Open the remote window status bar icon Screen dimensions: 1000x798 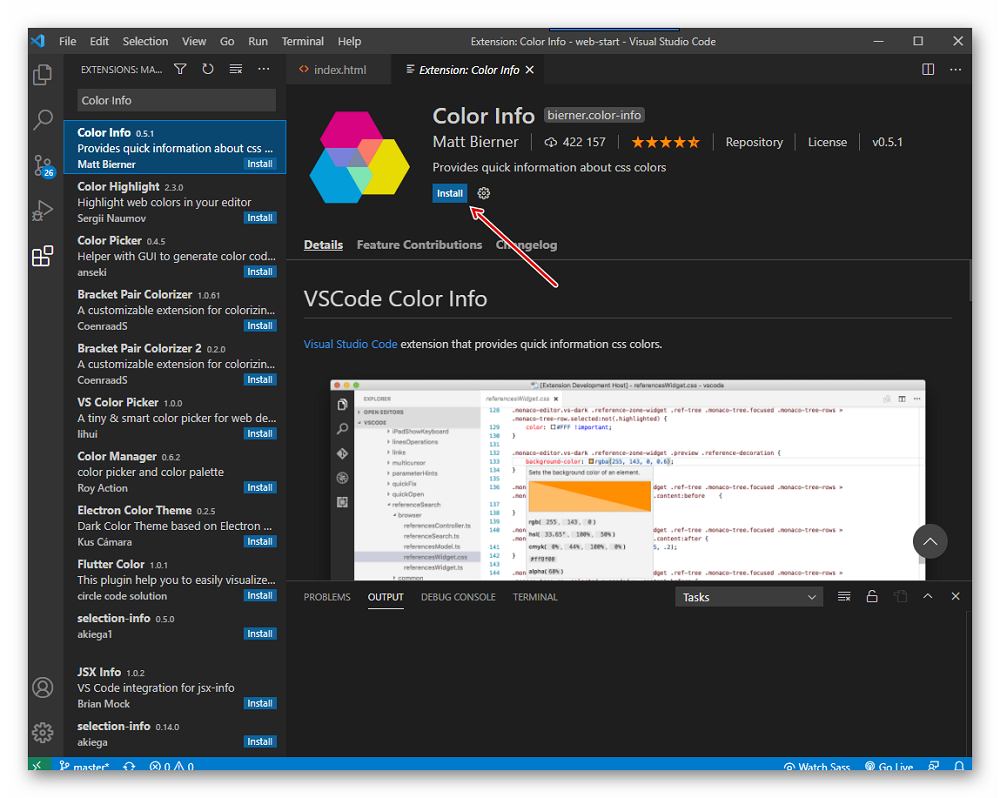[x=38, y=765]
